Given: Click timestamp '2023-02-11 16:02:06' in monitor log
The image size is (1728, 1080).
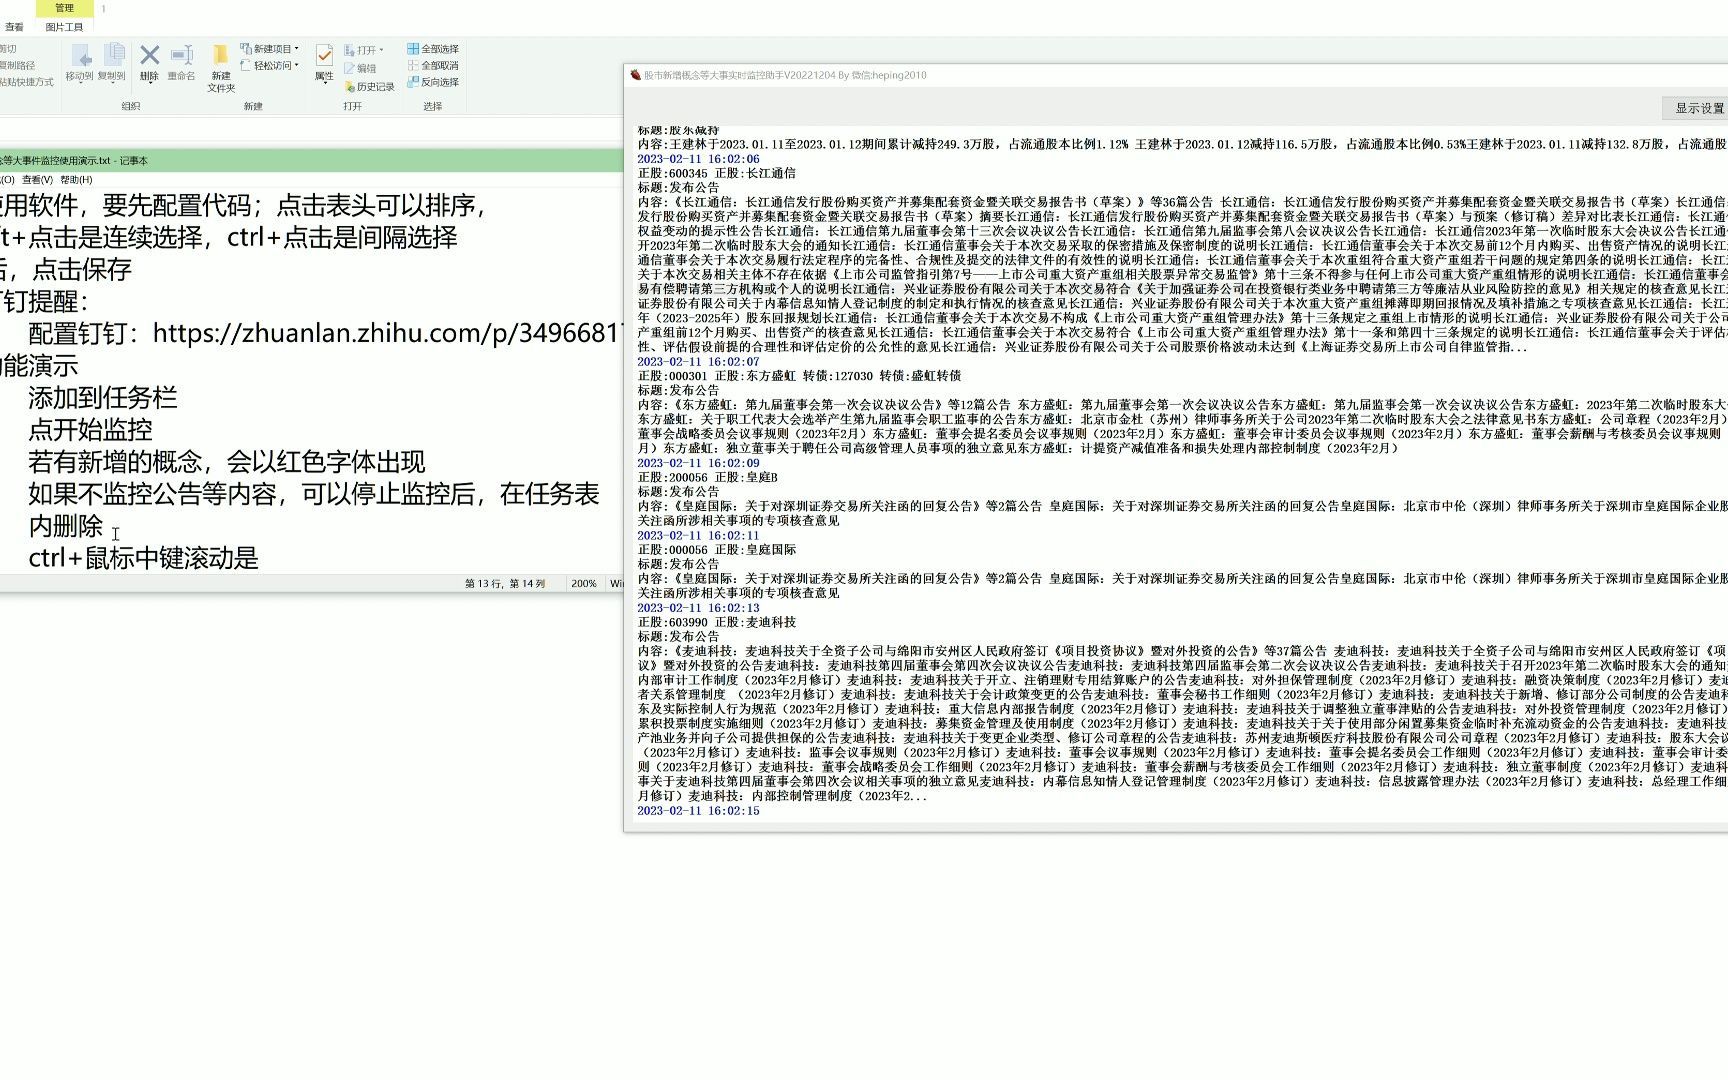Looking at the screenshot, I should pyautogui.click(x=698, y=159).
